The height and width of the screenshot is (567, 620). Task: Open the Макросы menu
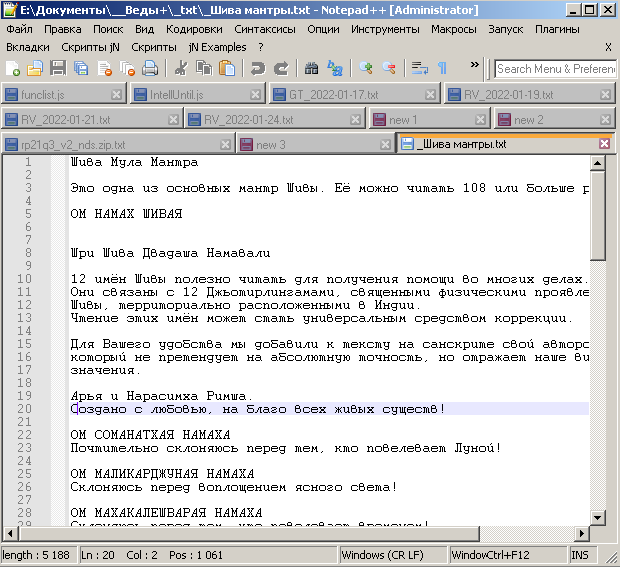(454, 29)
